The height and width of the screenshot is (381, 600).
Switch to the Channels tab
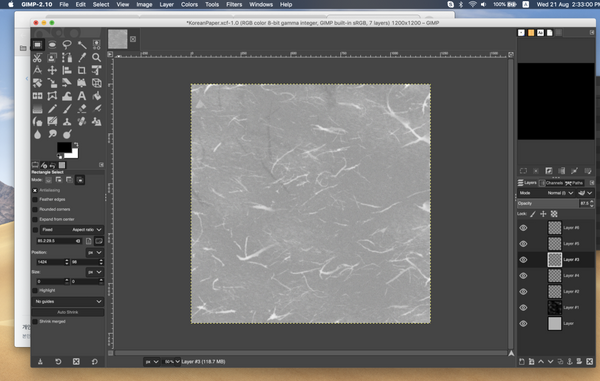tap(551, 183)
